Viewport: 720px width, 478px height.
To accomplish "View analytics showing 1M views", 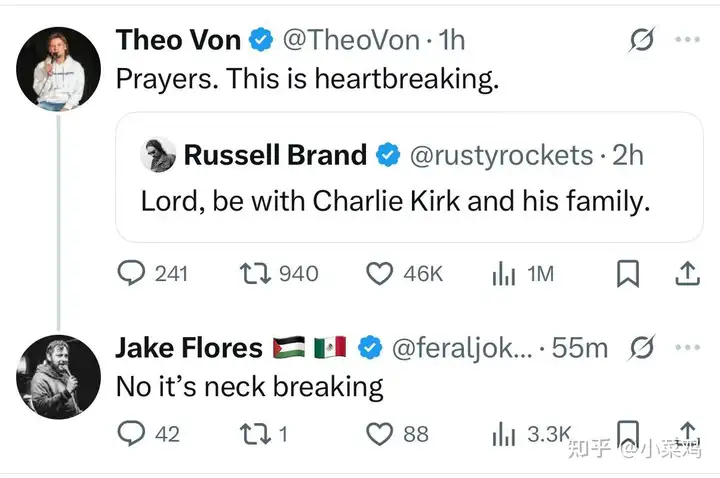I will coord(504,274).
